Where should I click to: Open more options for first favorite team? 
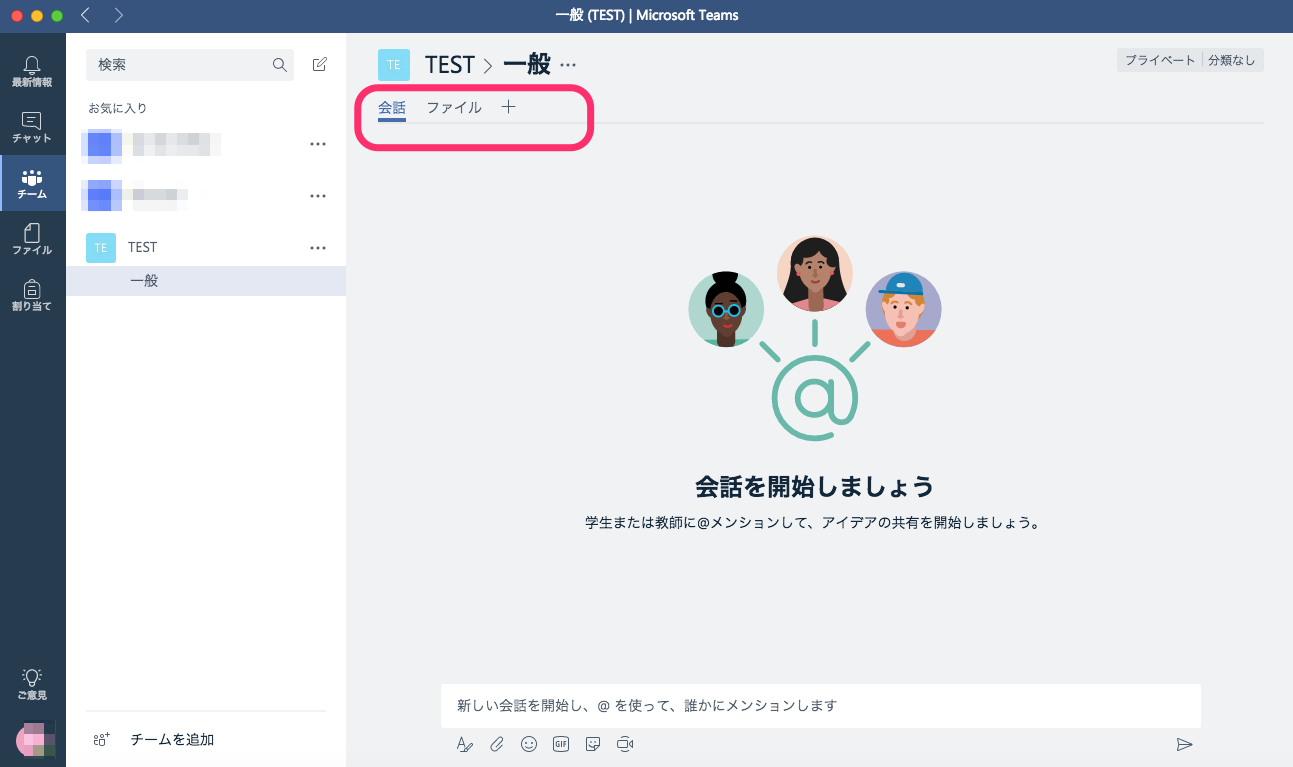tap(318, 144)
